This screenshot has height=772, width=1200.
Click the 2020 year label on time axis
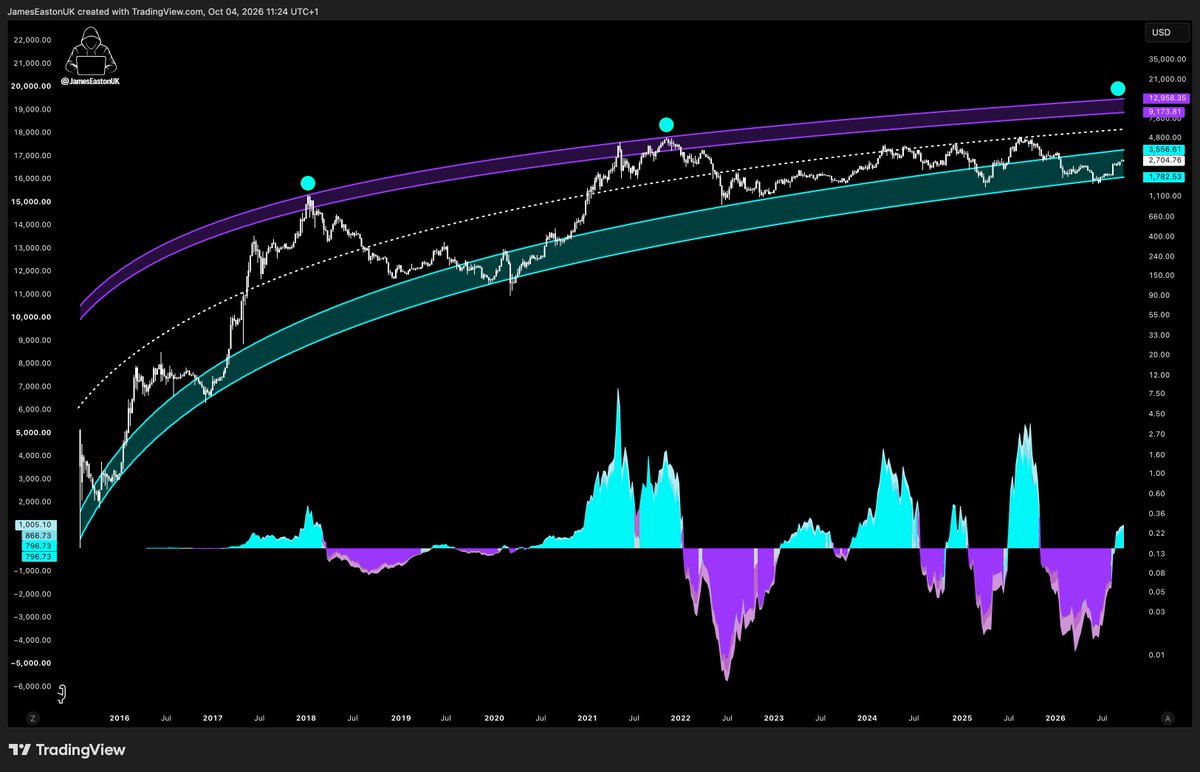point(493,718)
